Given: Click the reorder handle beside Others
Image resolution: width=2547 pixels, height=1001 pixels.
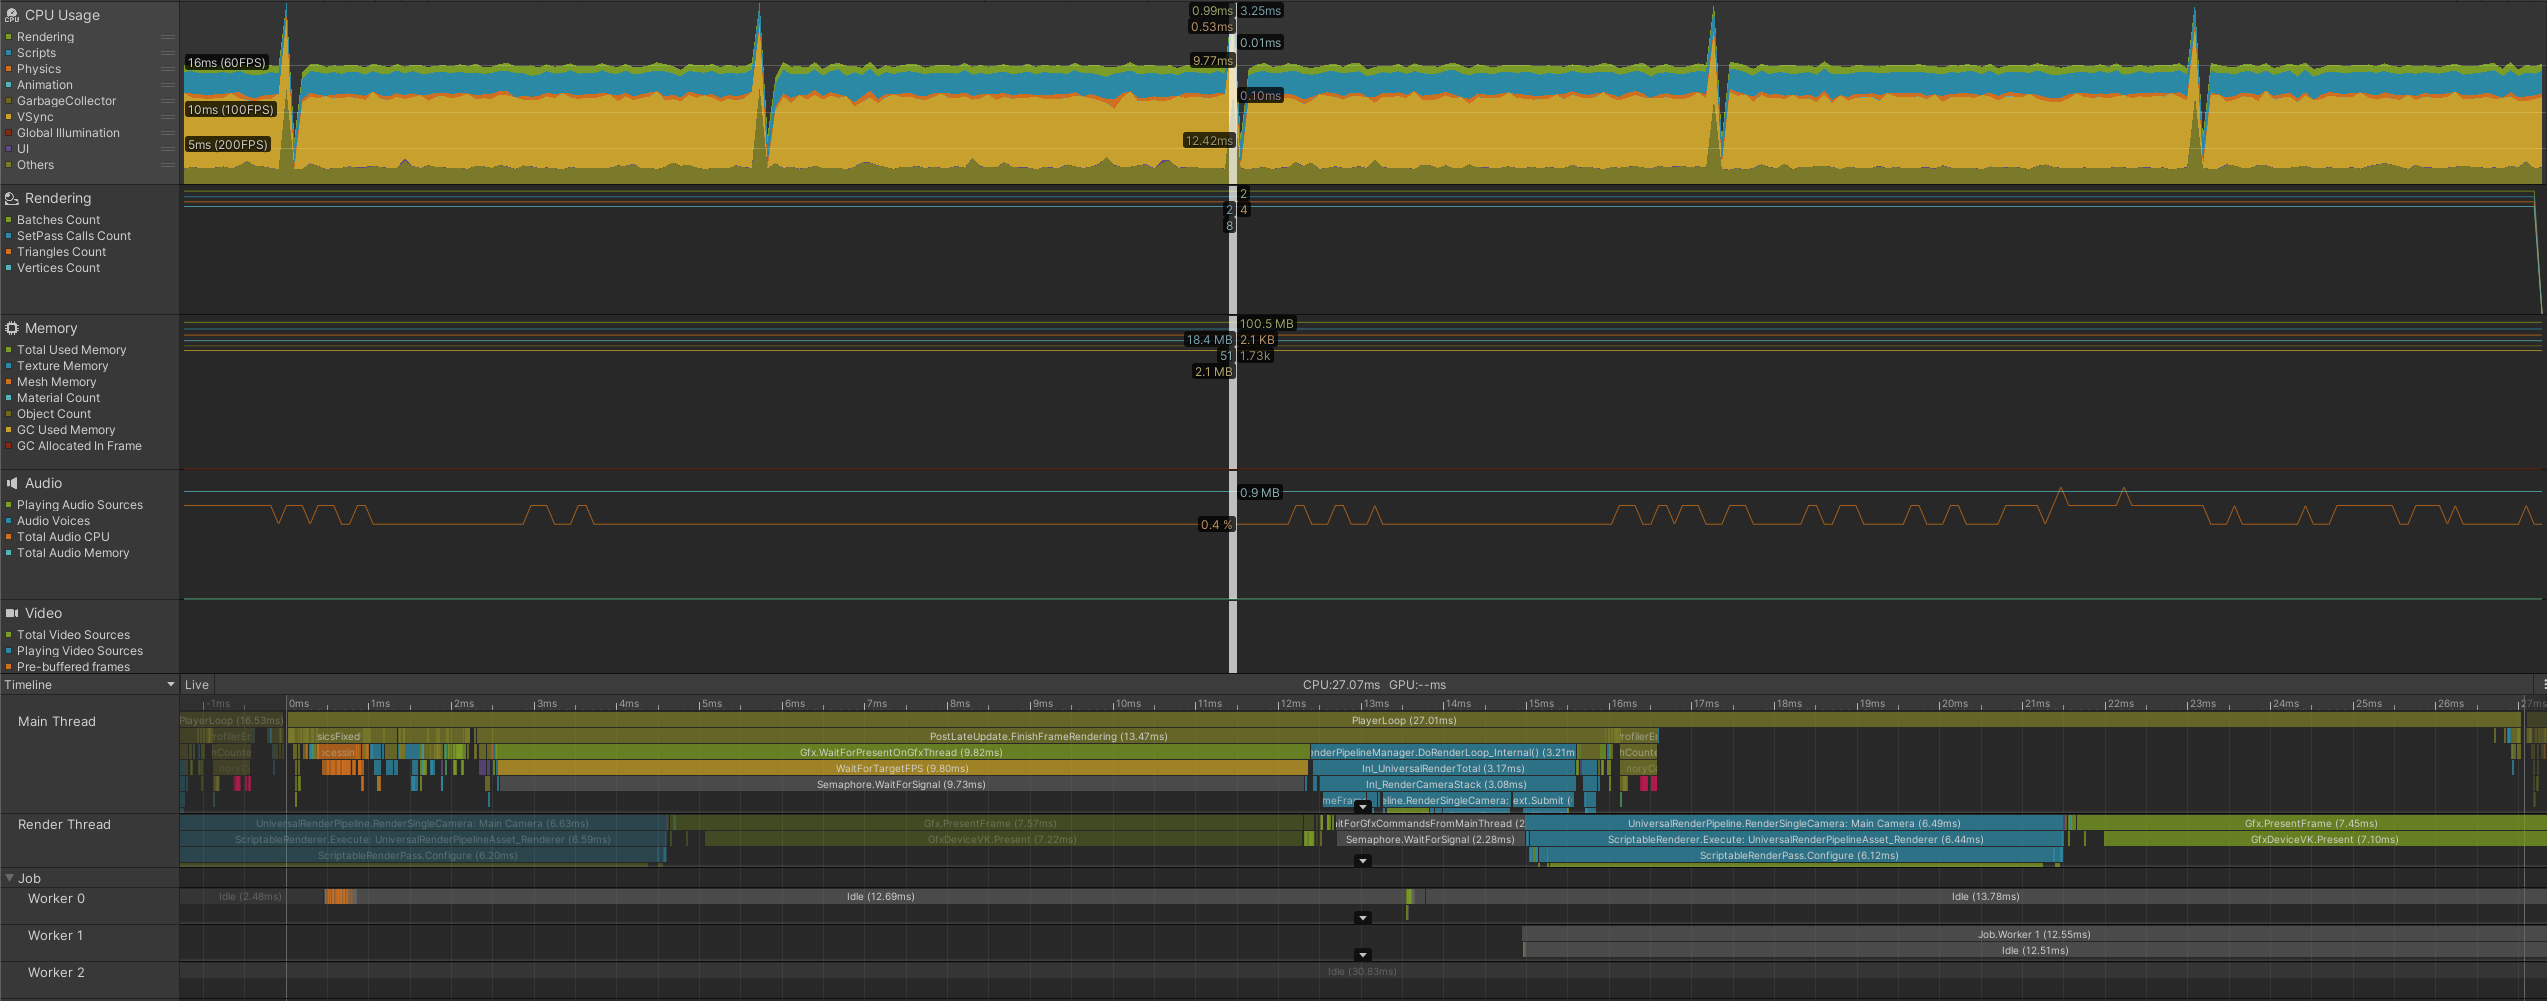Looking at the screenshot, I should (x=168, y=165).
